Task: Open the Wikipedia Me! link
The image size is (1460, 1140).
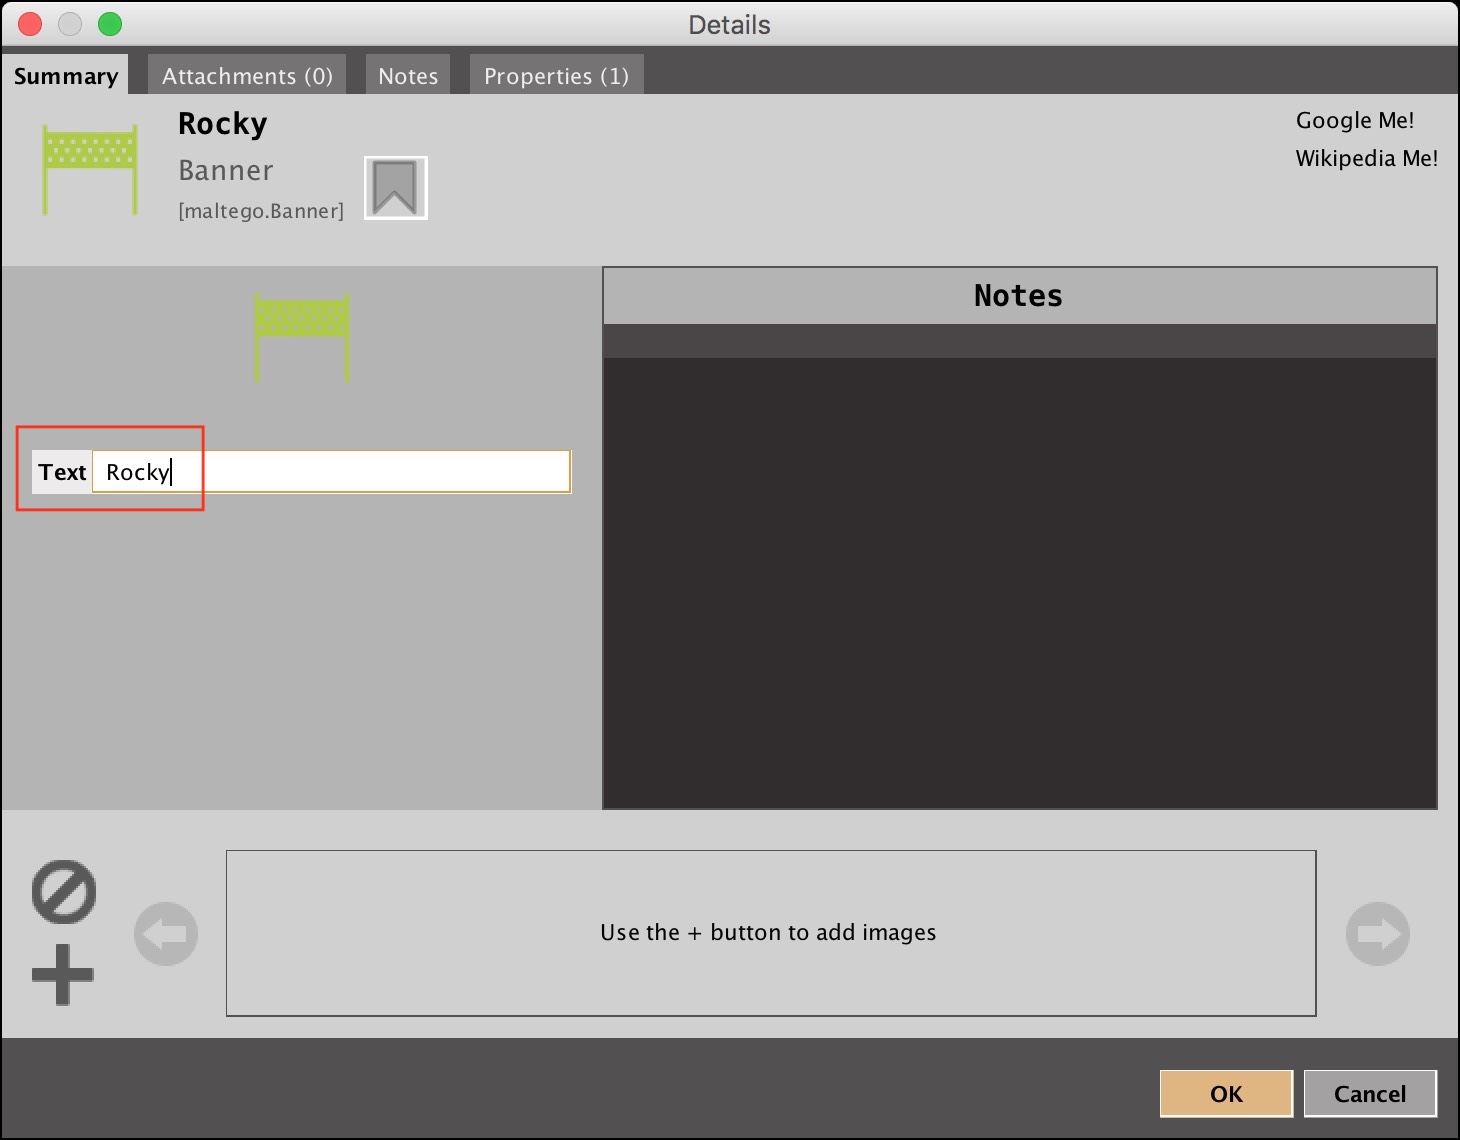Action: point(1366,158)
